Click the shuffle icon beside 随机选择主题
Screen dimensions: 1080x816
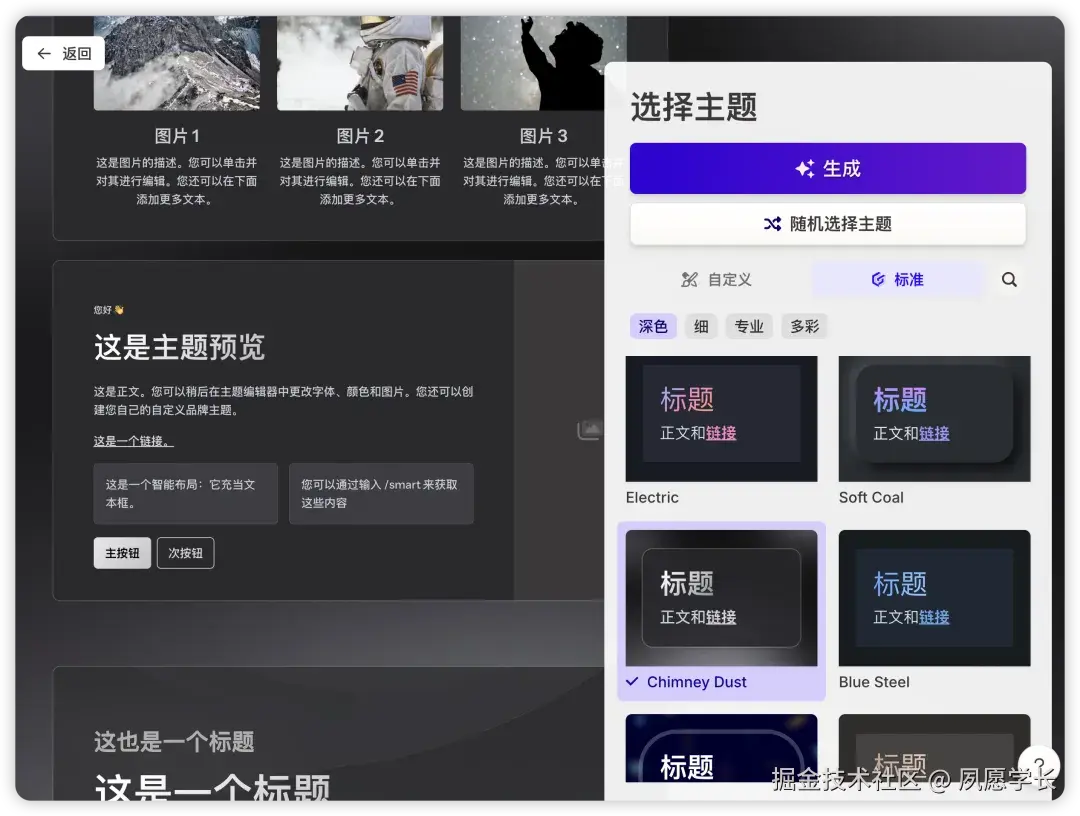tap(773, 223)
